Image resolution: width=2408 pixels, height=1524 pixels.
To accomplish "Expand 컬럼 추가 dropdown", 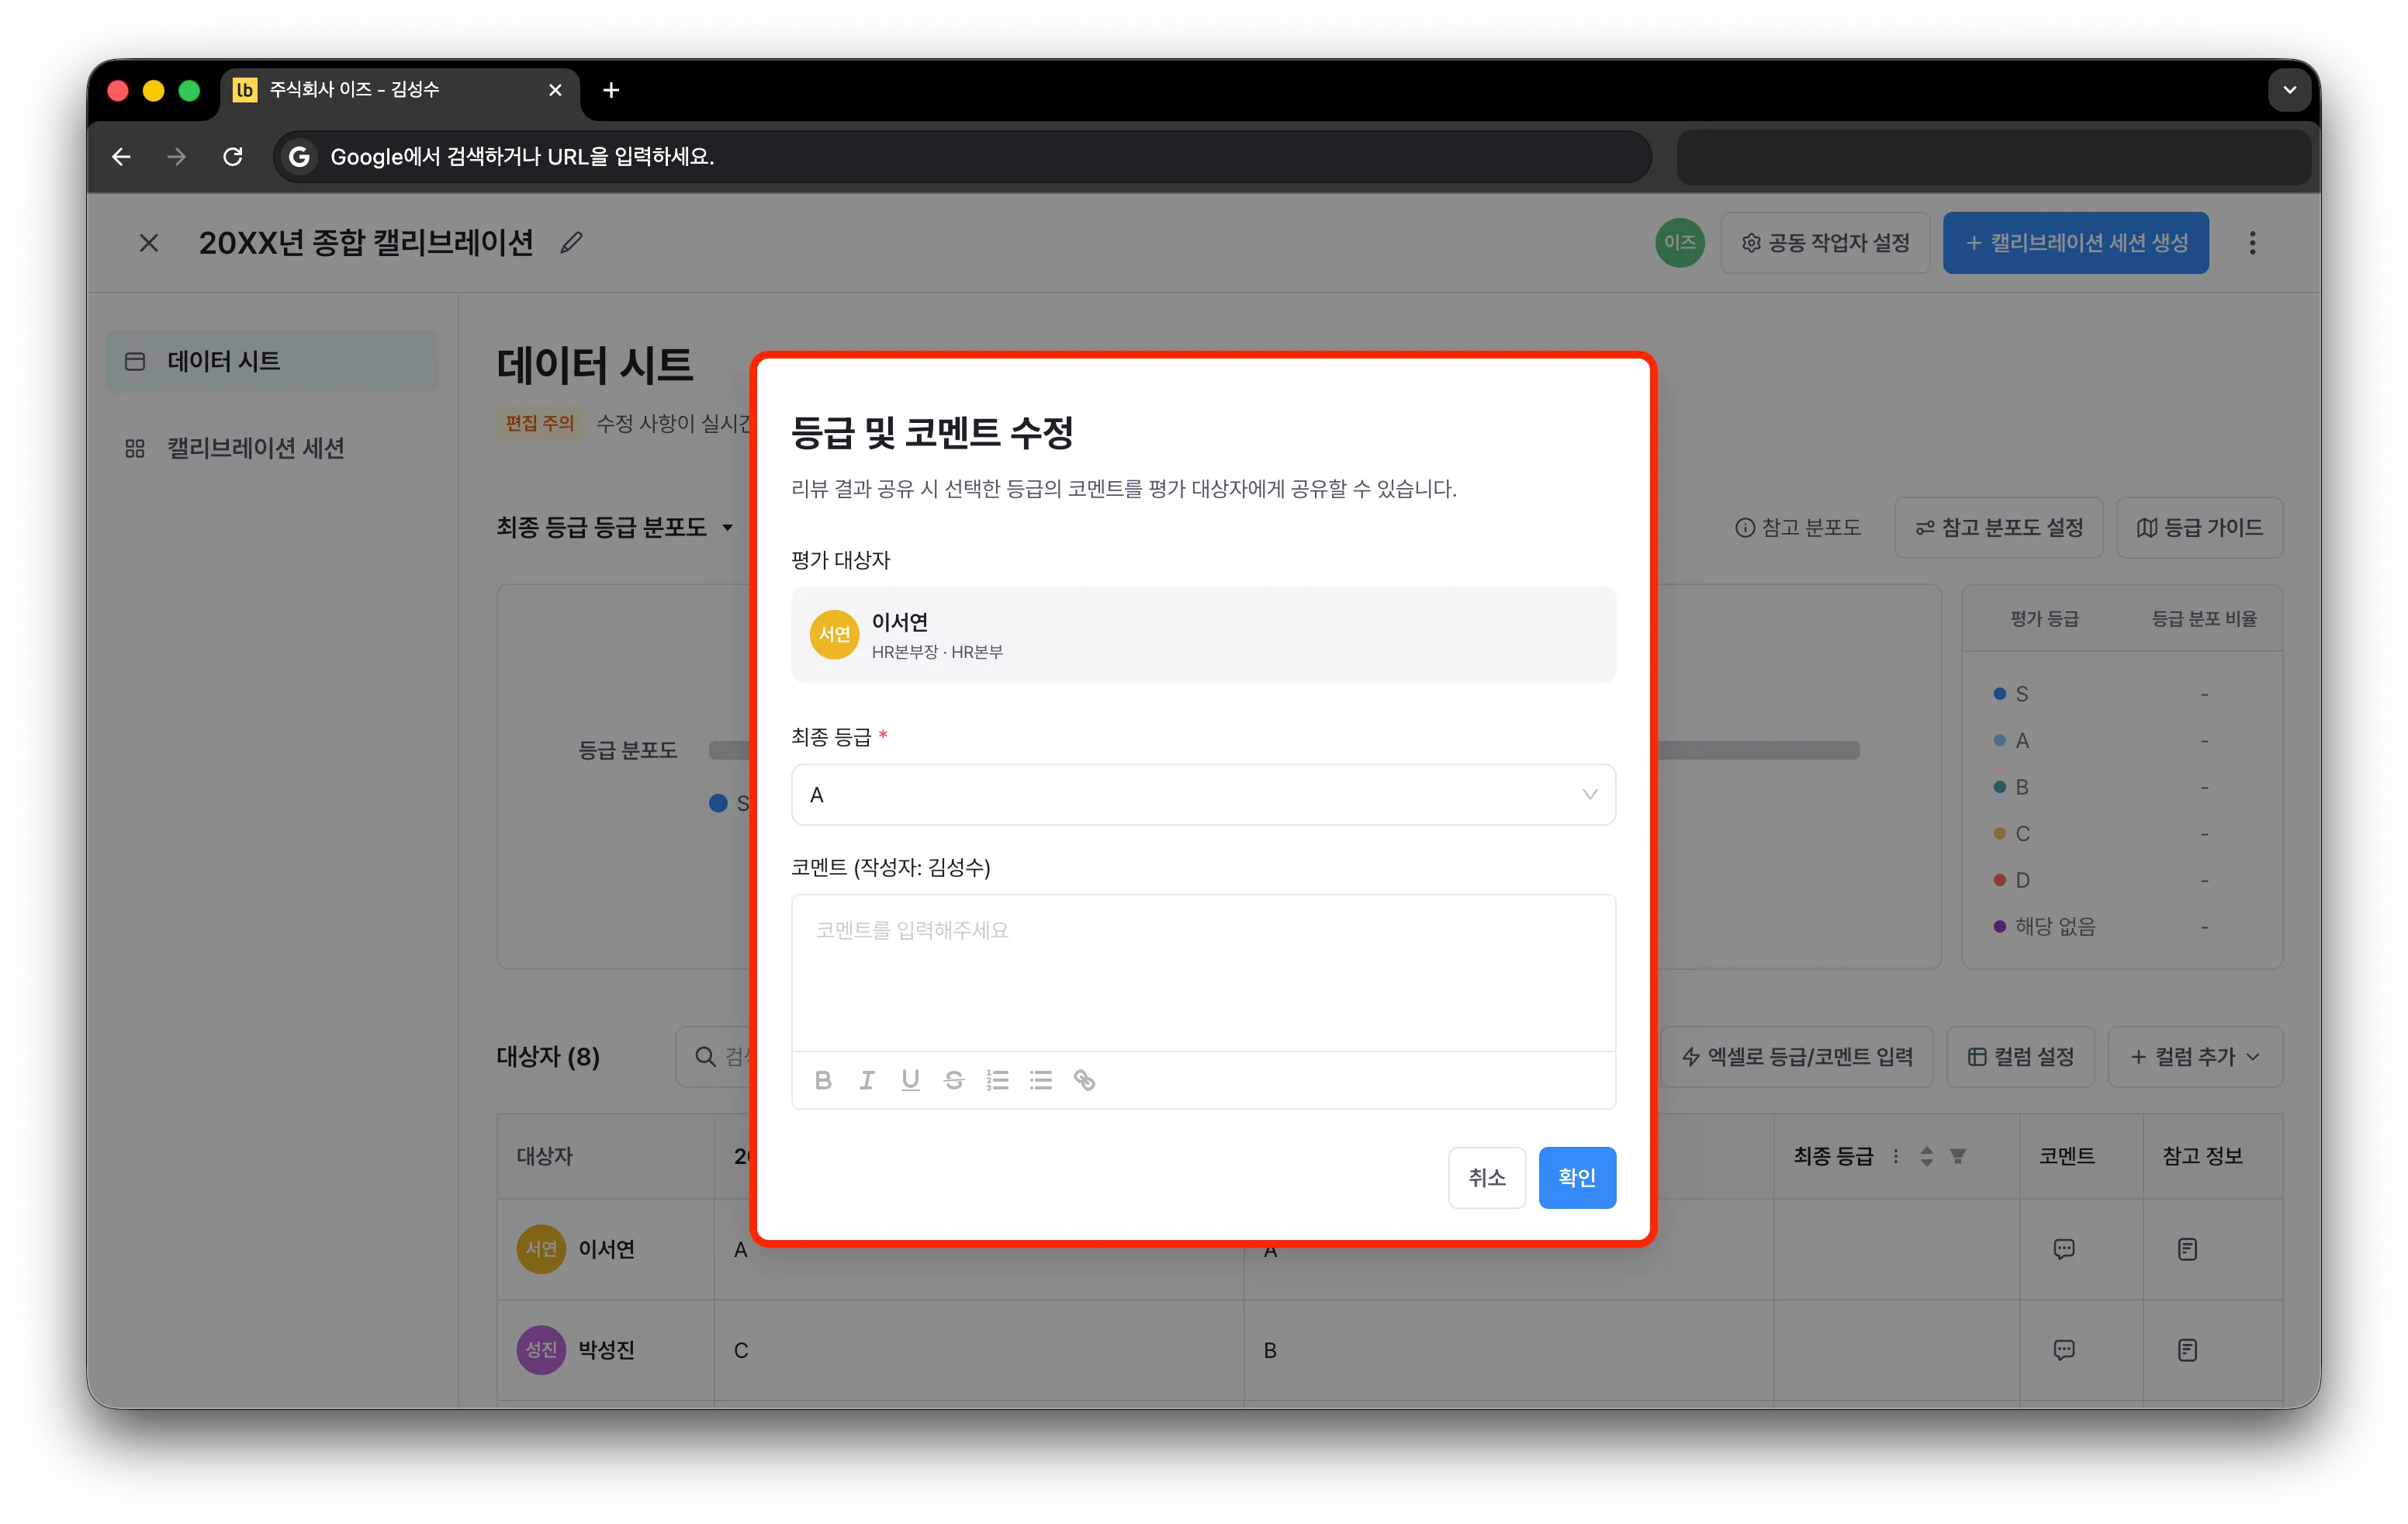I will tap(2196, 1057).
